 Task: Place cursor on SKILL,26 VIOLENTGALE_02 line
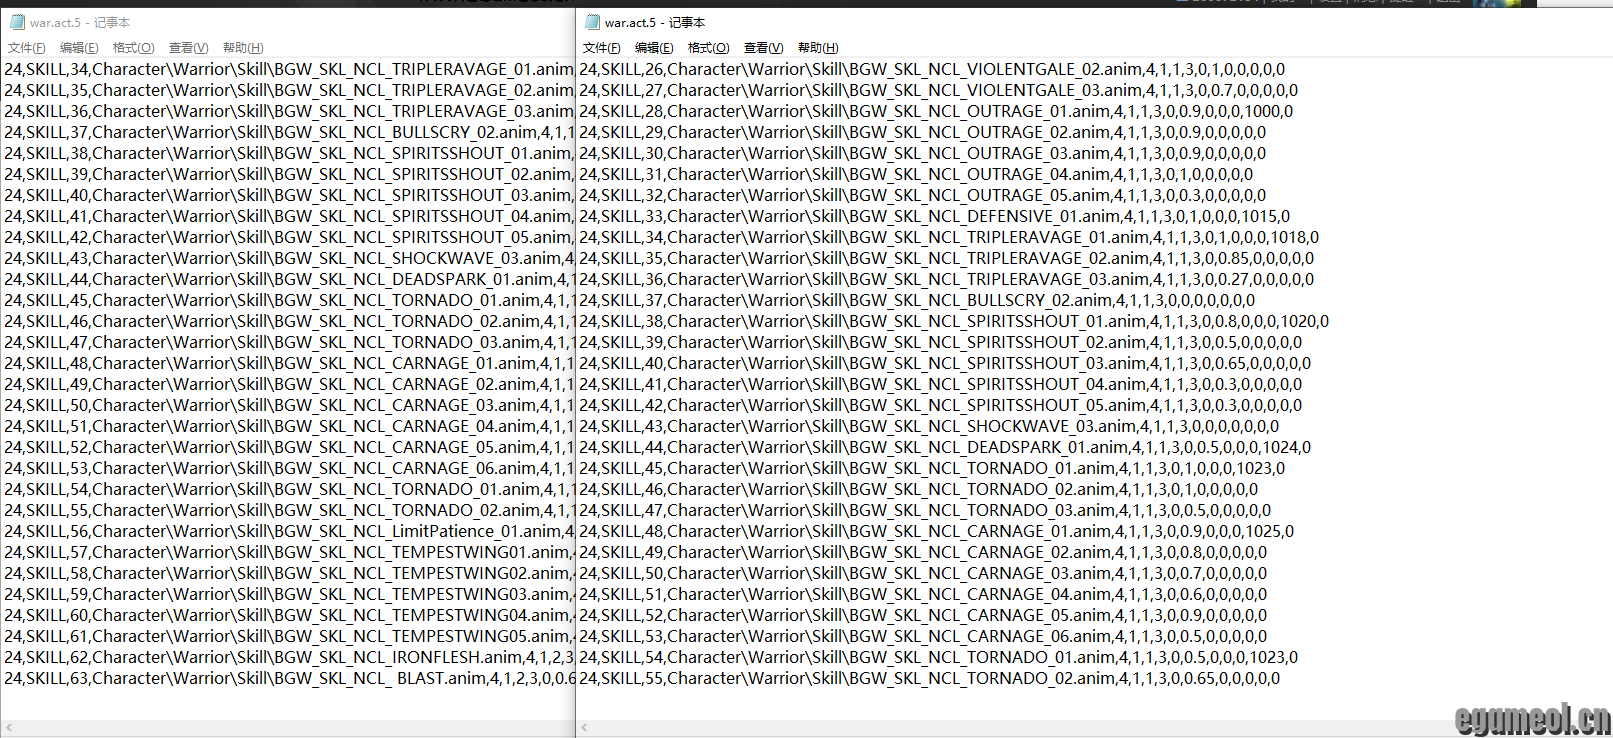(x=930, y=70)
